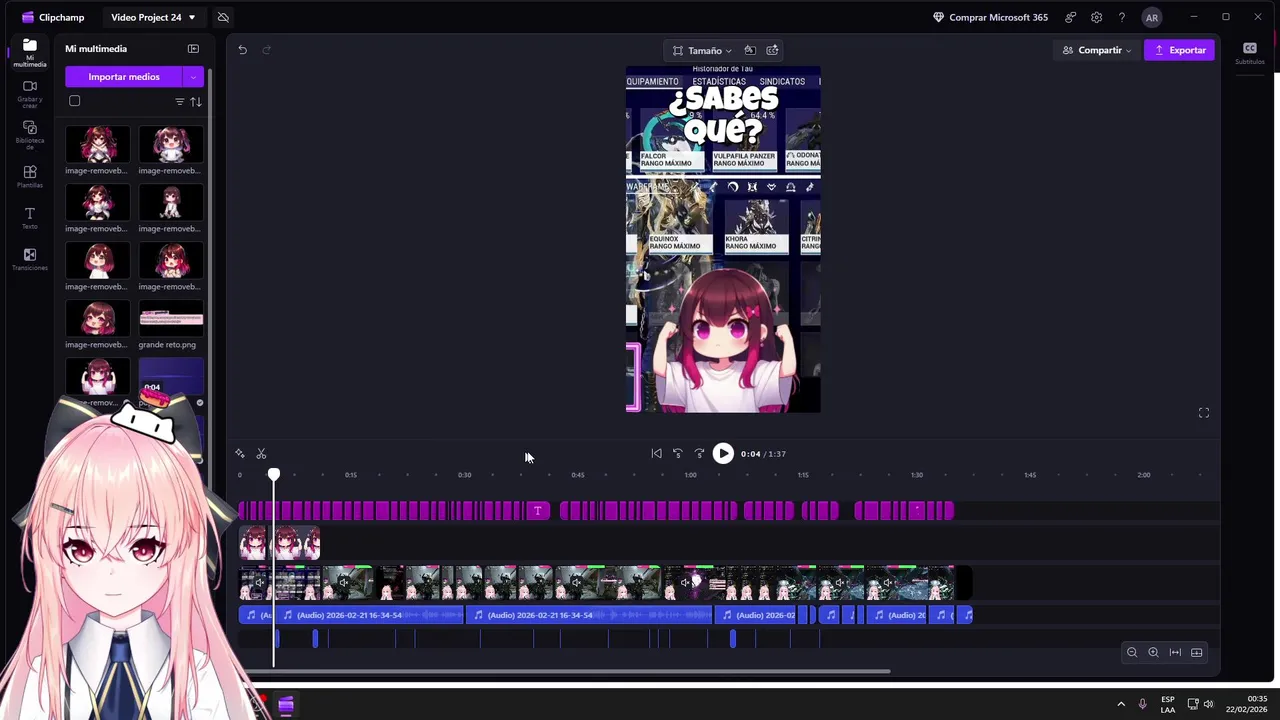Image resolution: width=1280 pixels, height=720 pixels.
Task: Click the microphone tray icon
Action: pyautogui.click(x=1143, y=704)
